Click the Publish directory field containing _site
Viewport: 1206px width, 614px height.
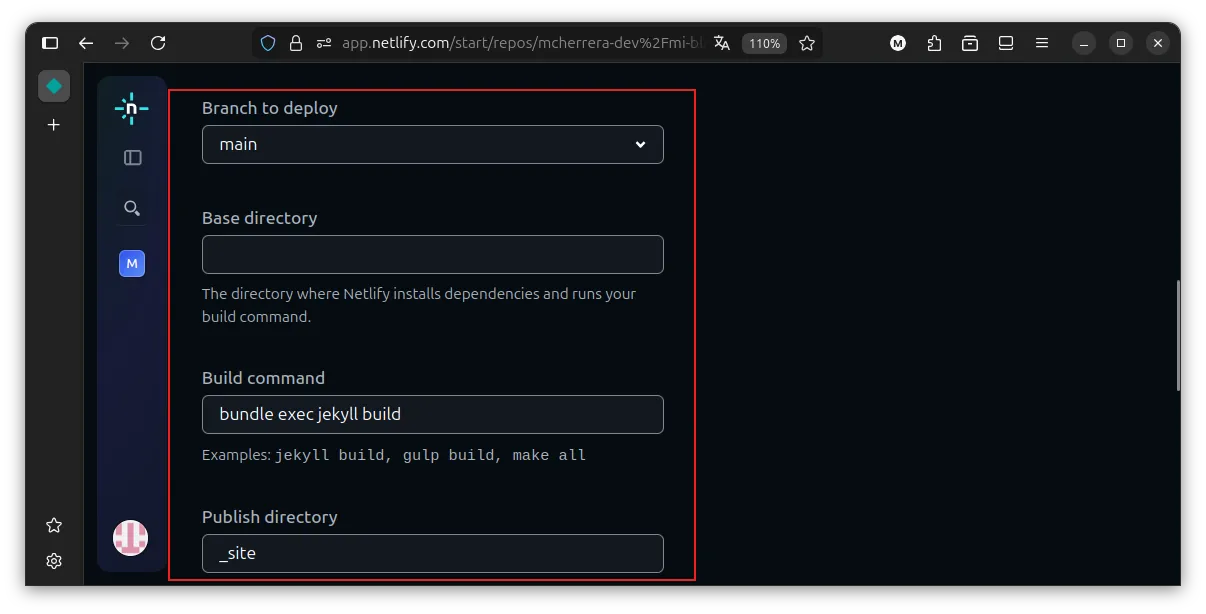click(432, 553)
